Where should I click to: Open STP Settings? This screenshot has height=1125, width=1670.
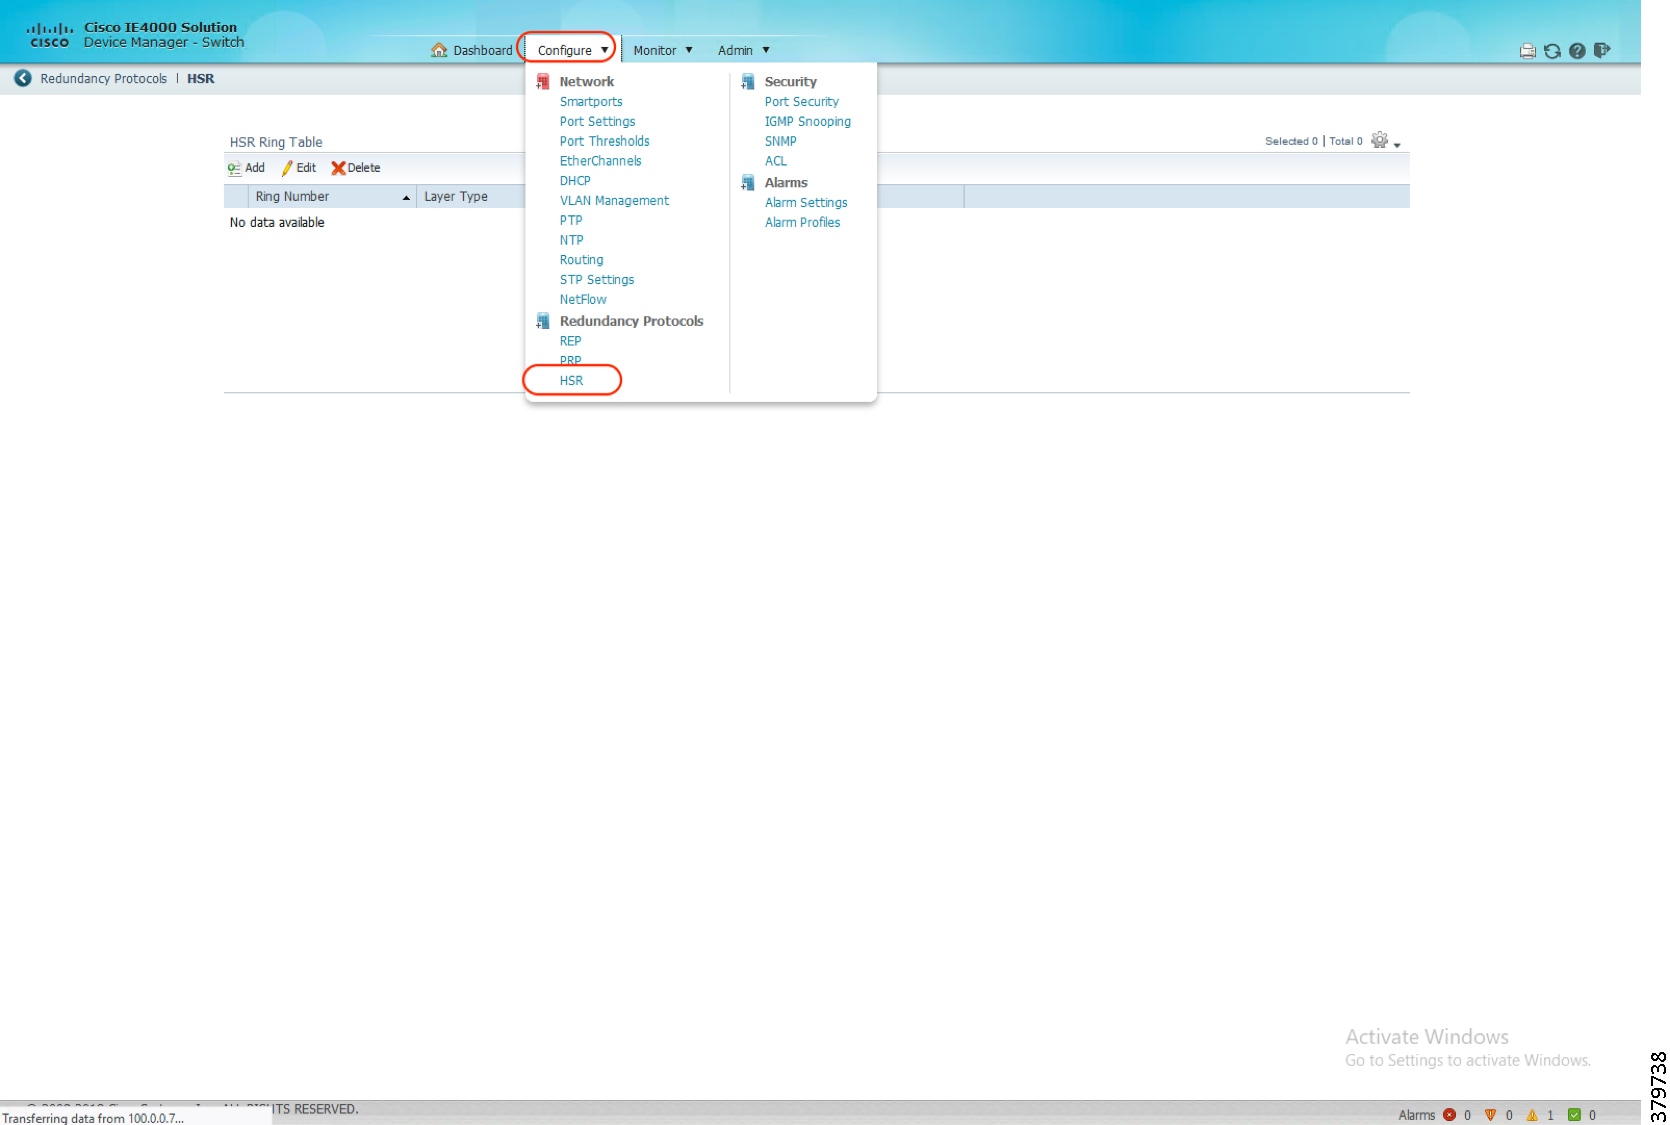click(x=597, y=280)
